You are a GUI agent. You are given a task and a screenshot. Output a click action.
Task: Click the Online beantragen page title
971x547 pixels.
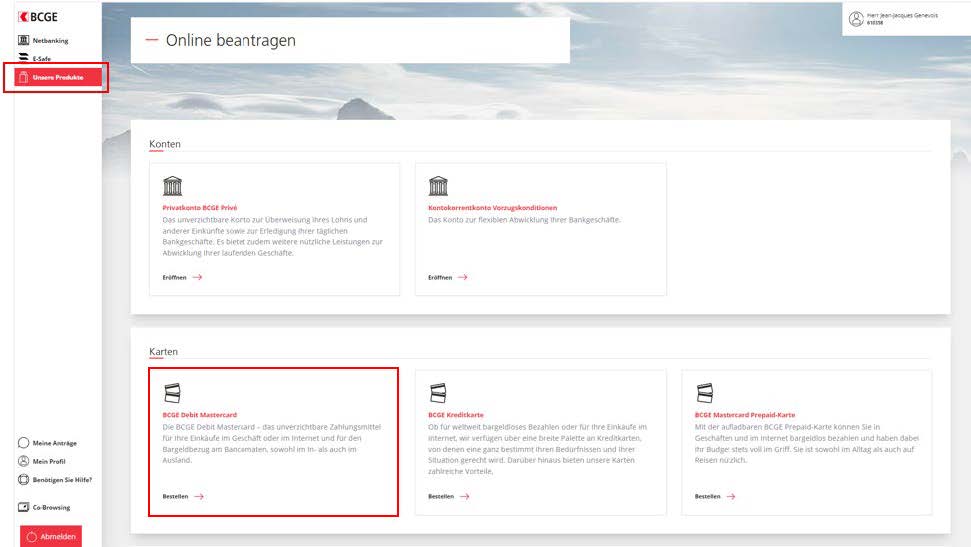pos(230,40)
